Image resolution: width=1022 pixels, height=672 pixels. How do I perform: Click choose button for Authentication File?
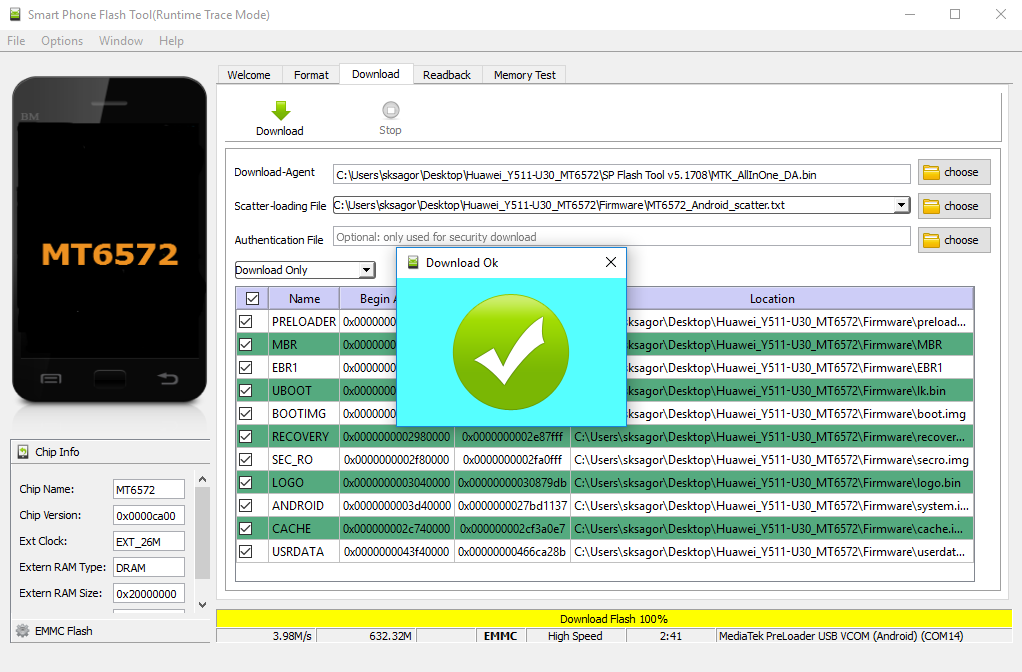(954, 240)
